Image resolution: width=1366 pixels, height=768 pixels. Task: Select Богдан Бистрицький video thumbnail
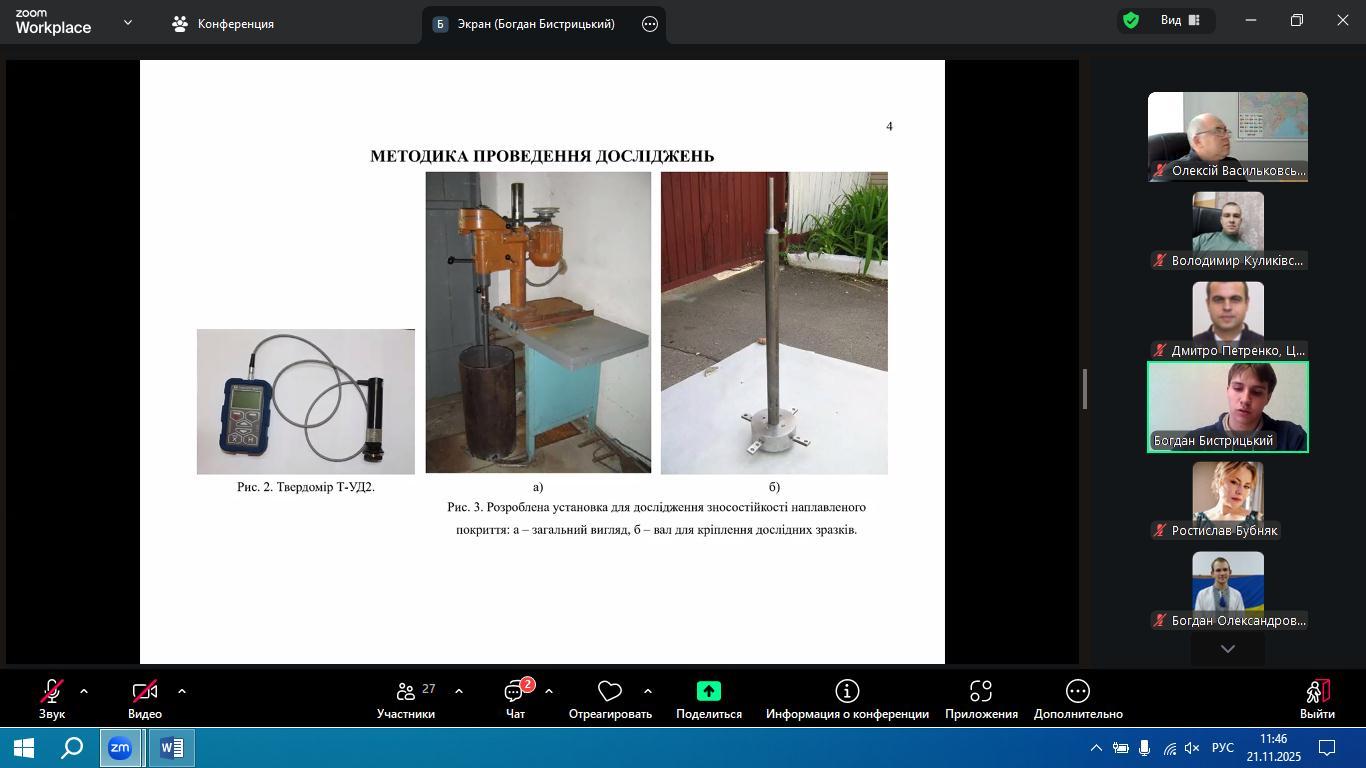(1227, 407)
